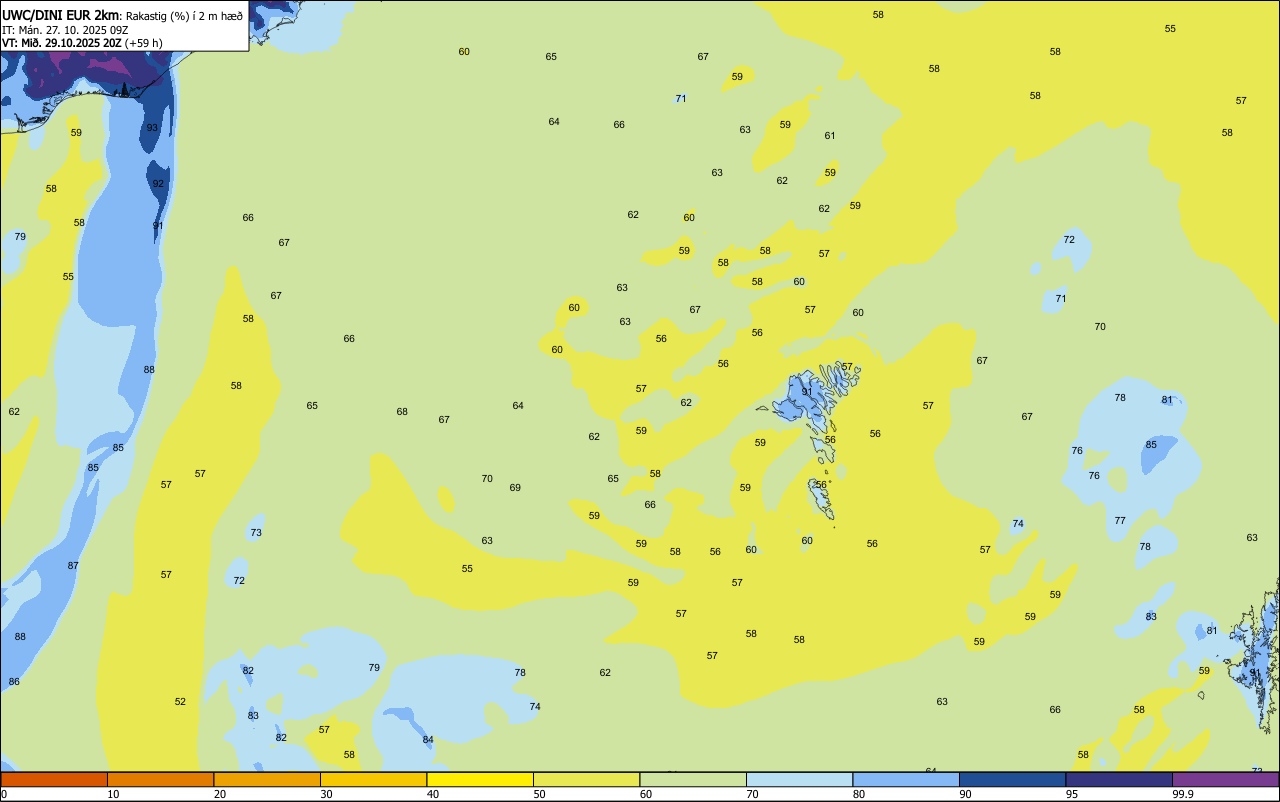
Task: Click the purple legend segment above 99.9
Action: (x=1225, y=779)
